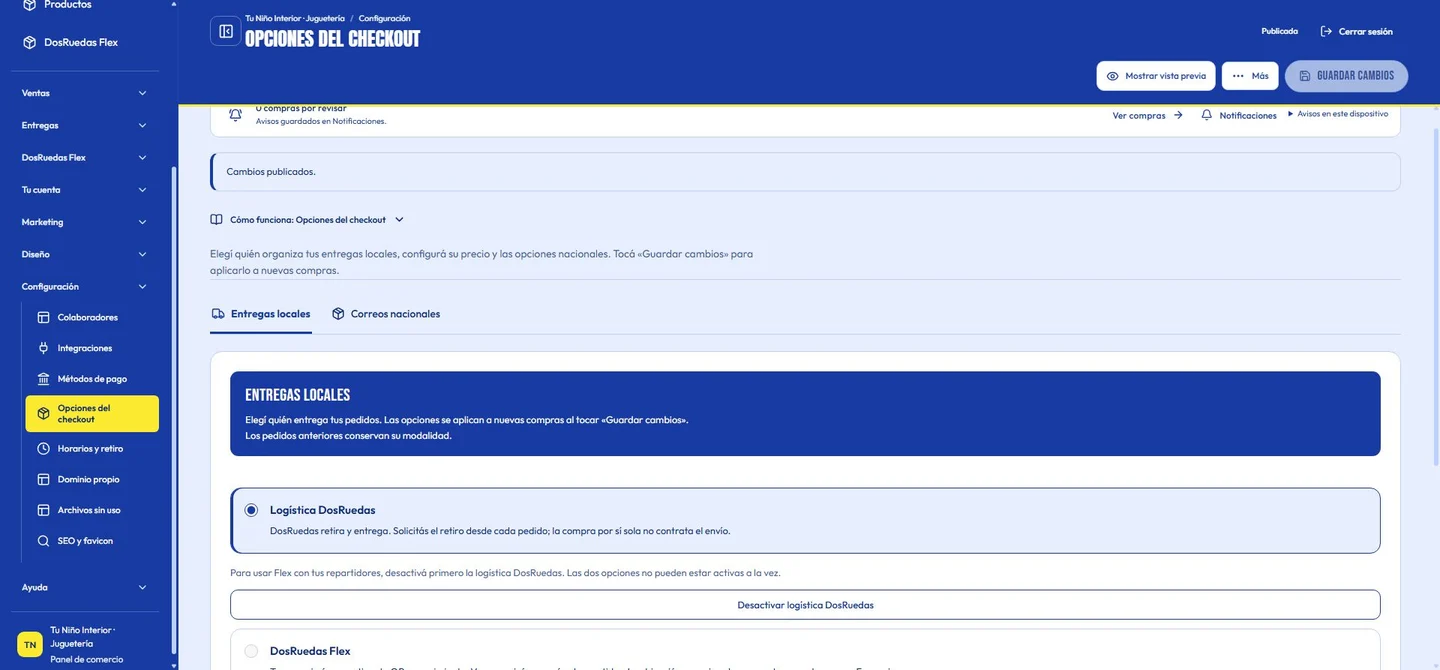Click the book icon beside Cómo funciona
1440x670 pixels.
pos(216,219)
